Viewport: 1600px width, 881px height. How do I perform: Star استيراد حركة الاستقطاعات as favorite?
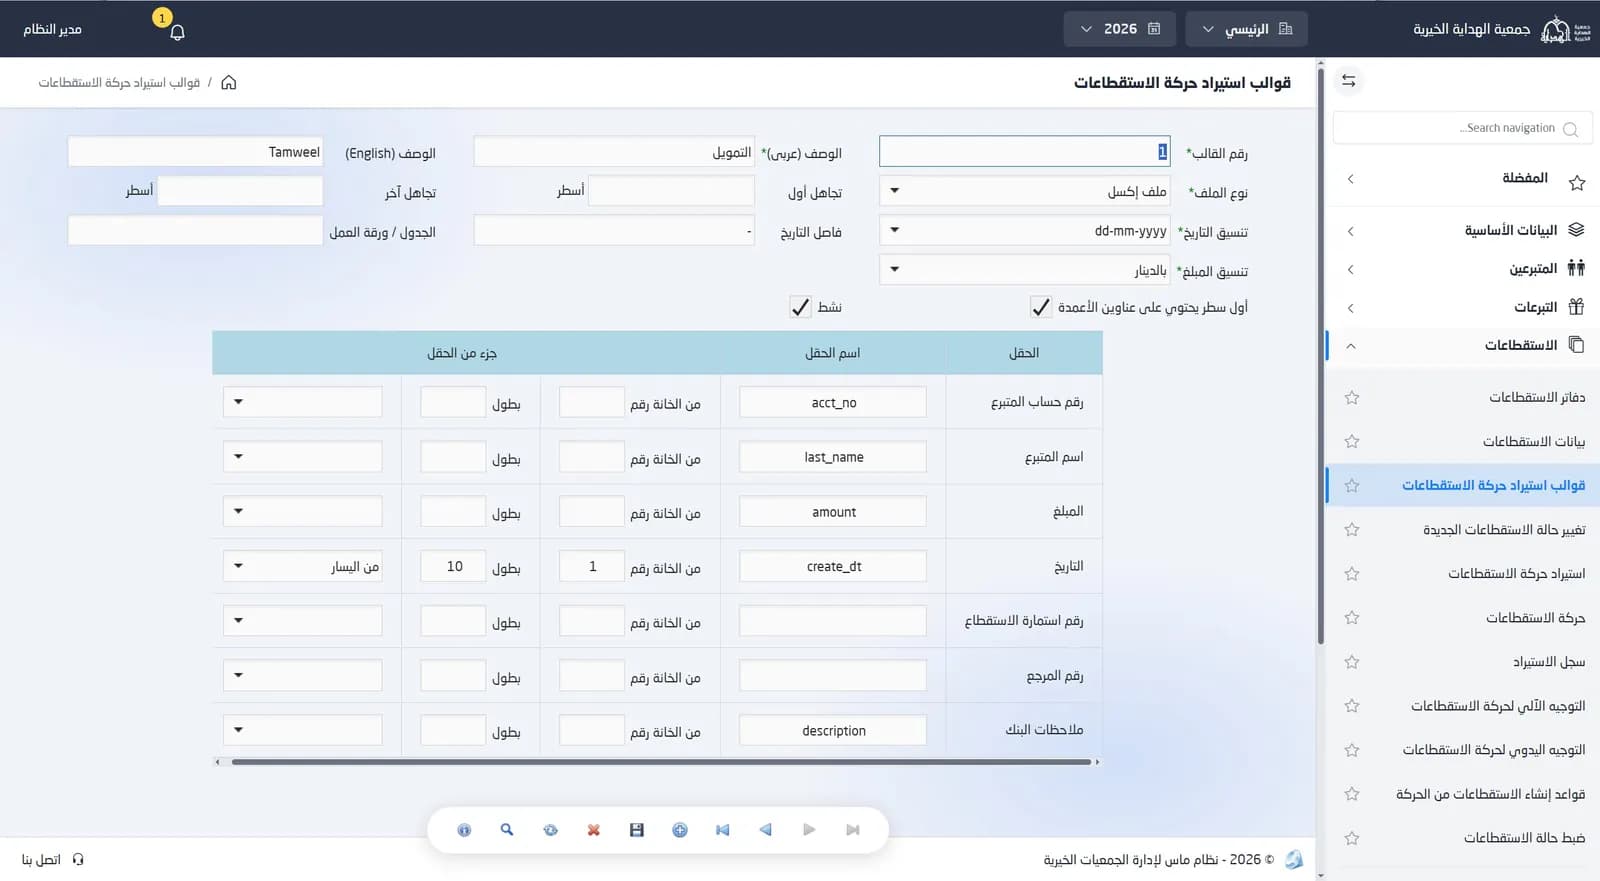click(x=1352, y=574)
